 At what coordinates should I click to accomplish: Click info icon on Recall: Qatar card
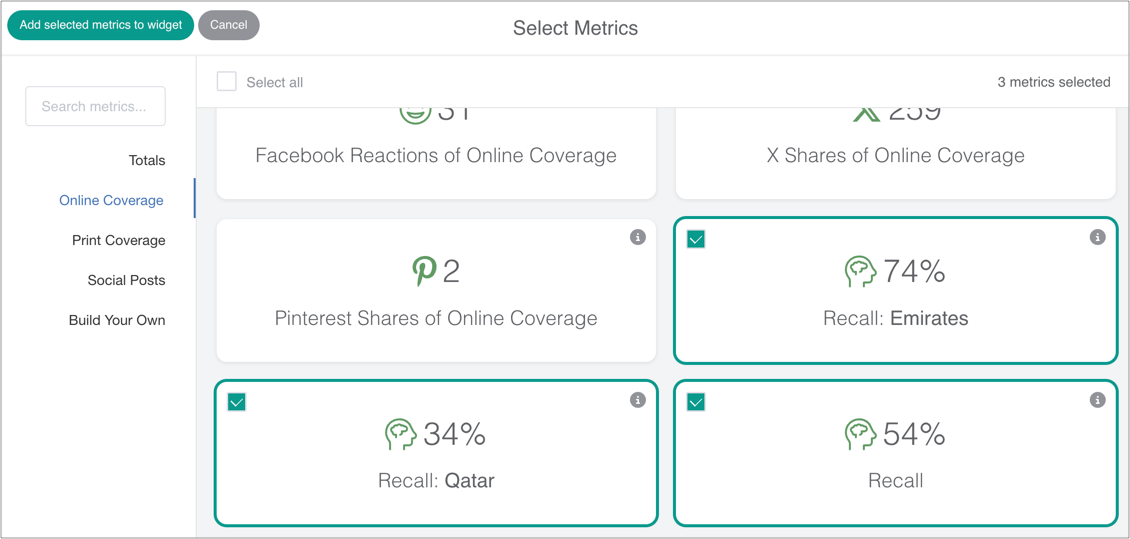coord(637,400)
